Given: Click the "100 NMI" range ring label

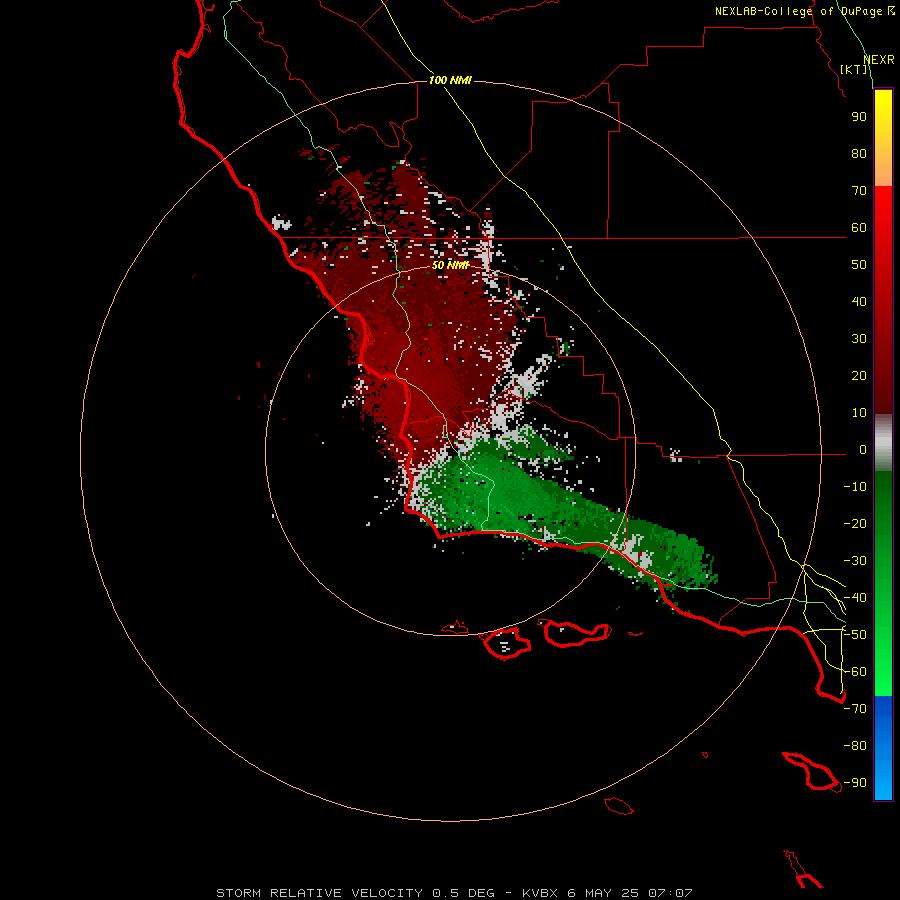Looking at the screenshot, I should (450, 80).
